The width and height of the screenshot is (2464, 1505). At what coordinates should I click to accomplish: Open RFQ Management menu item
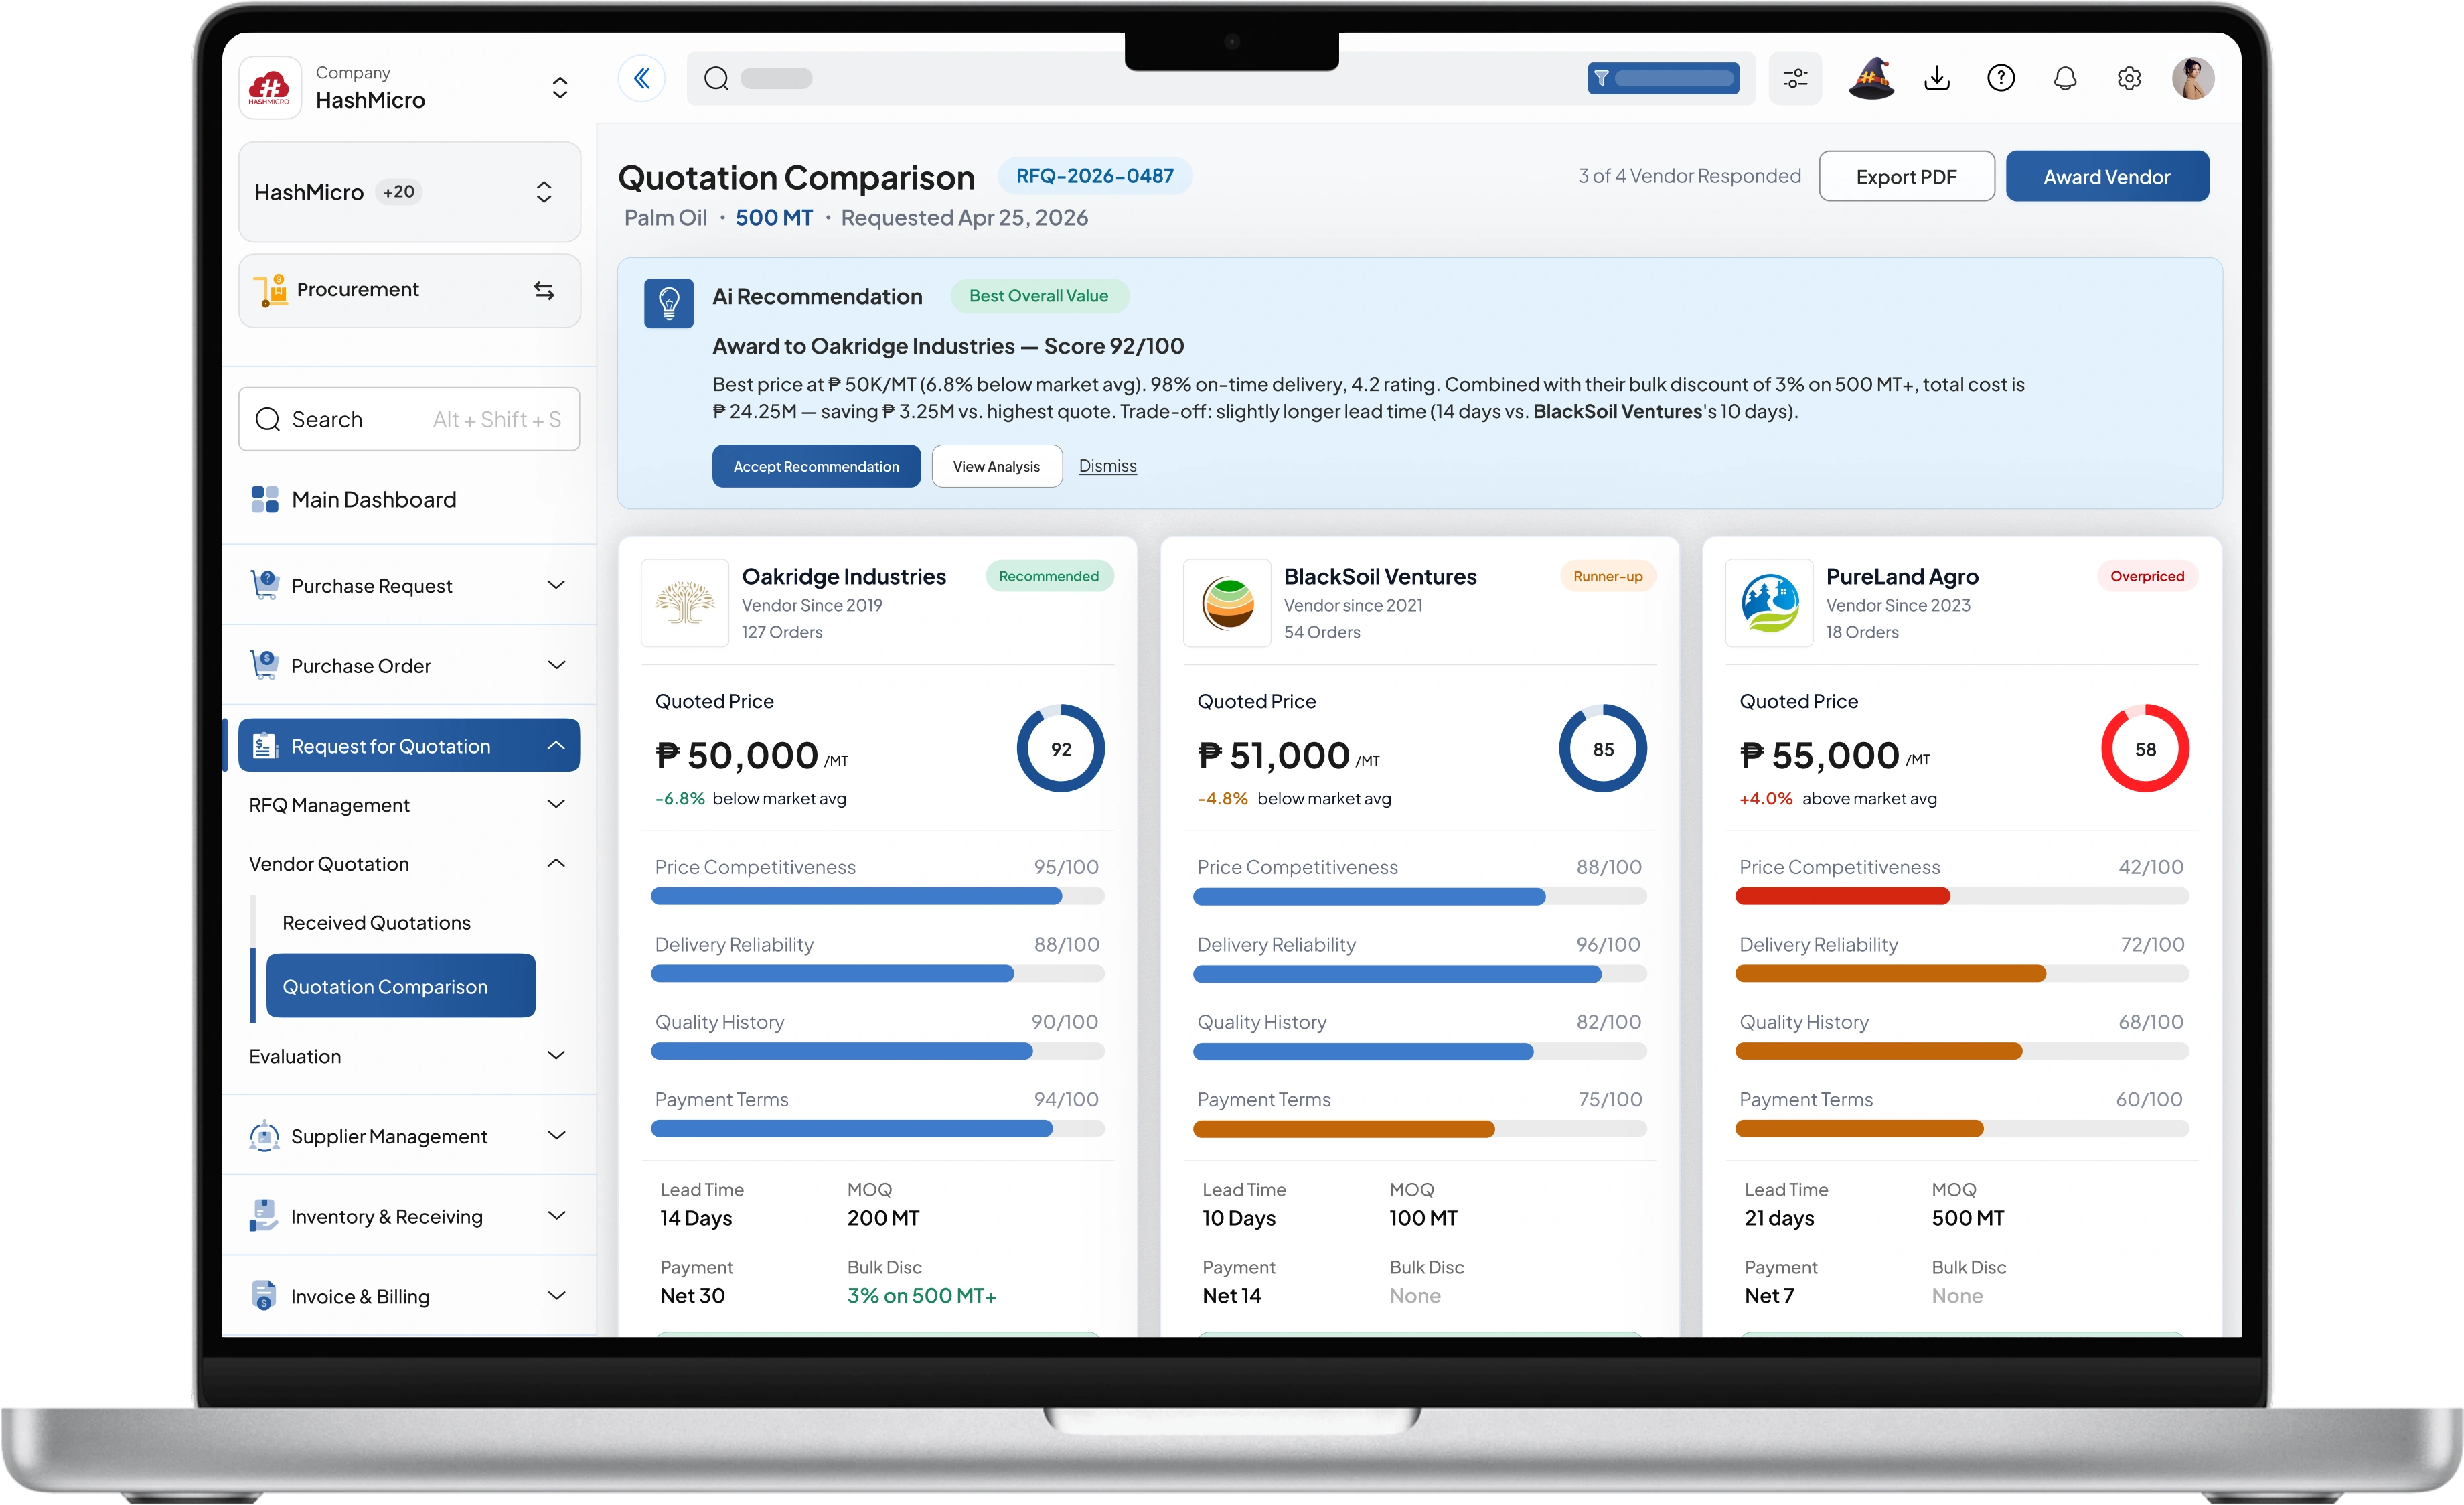coord(409,805)
